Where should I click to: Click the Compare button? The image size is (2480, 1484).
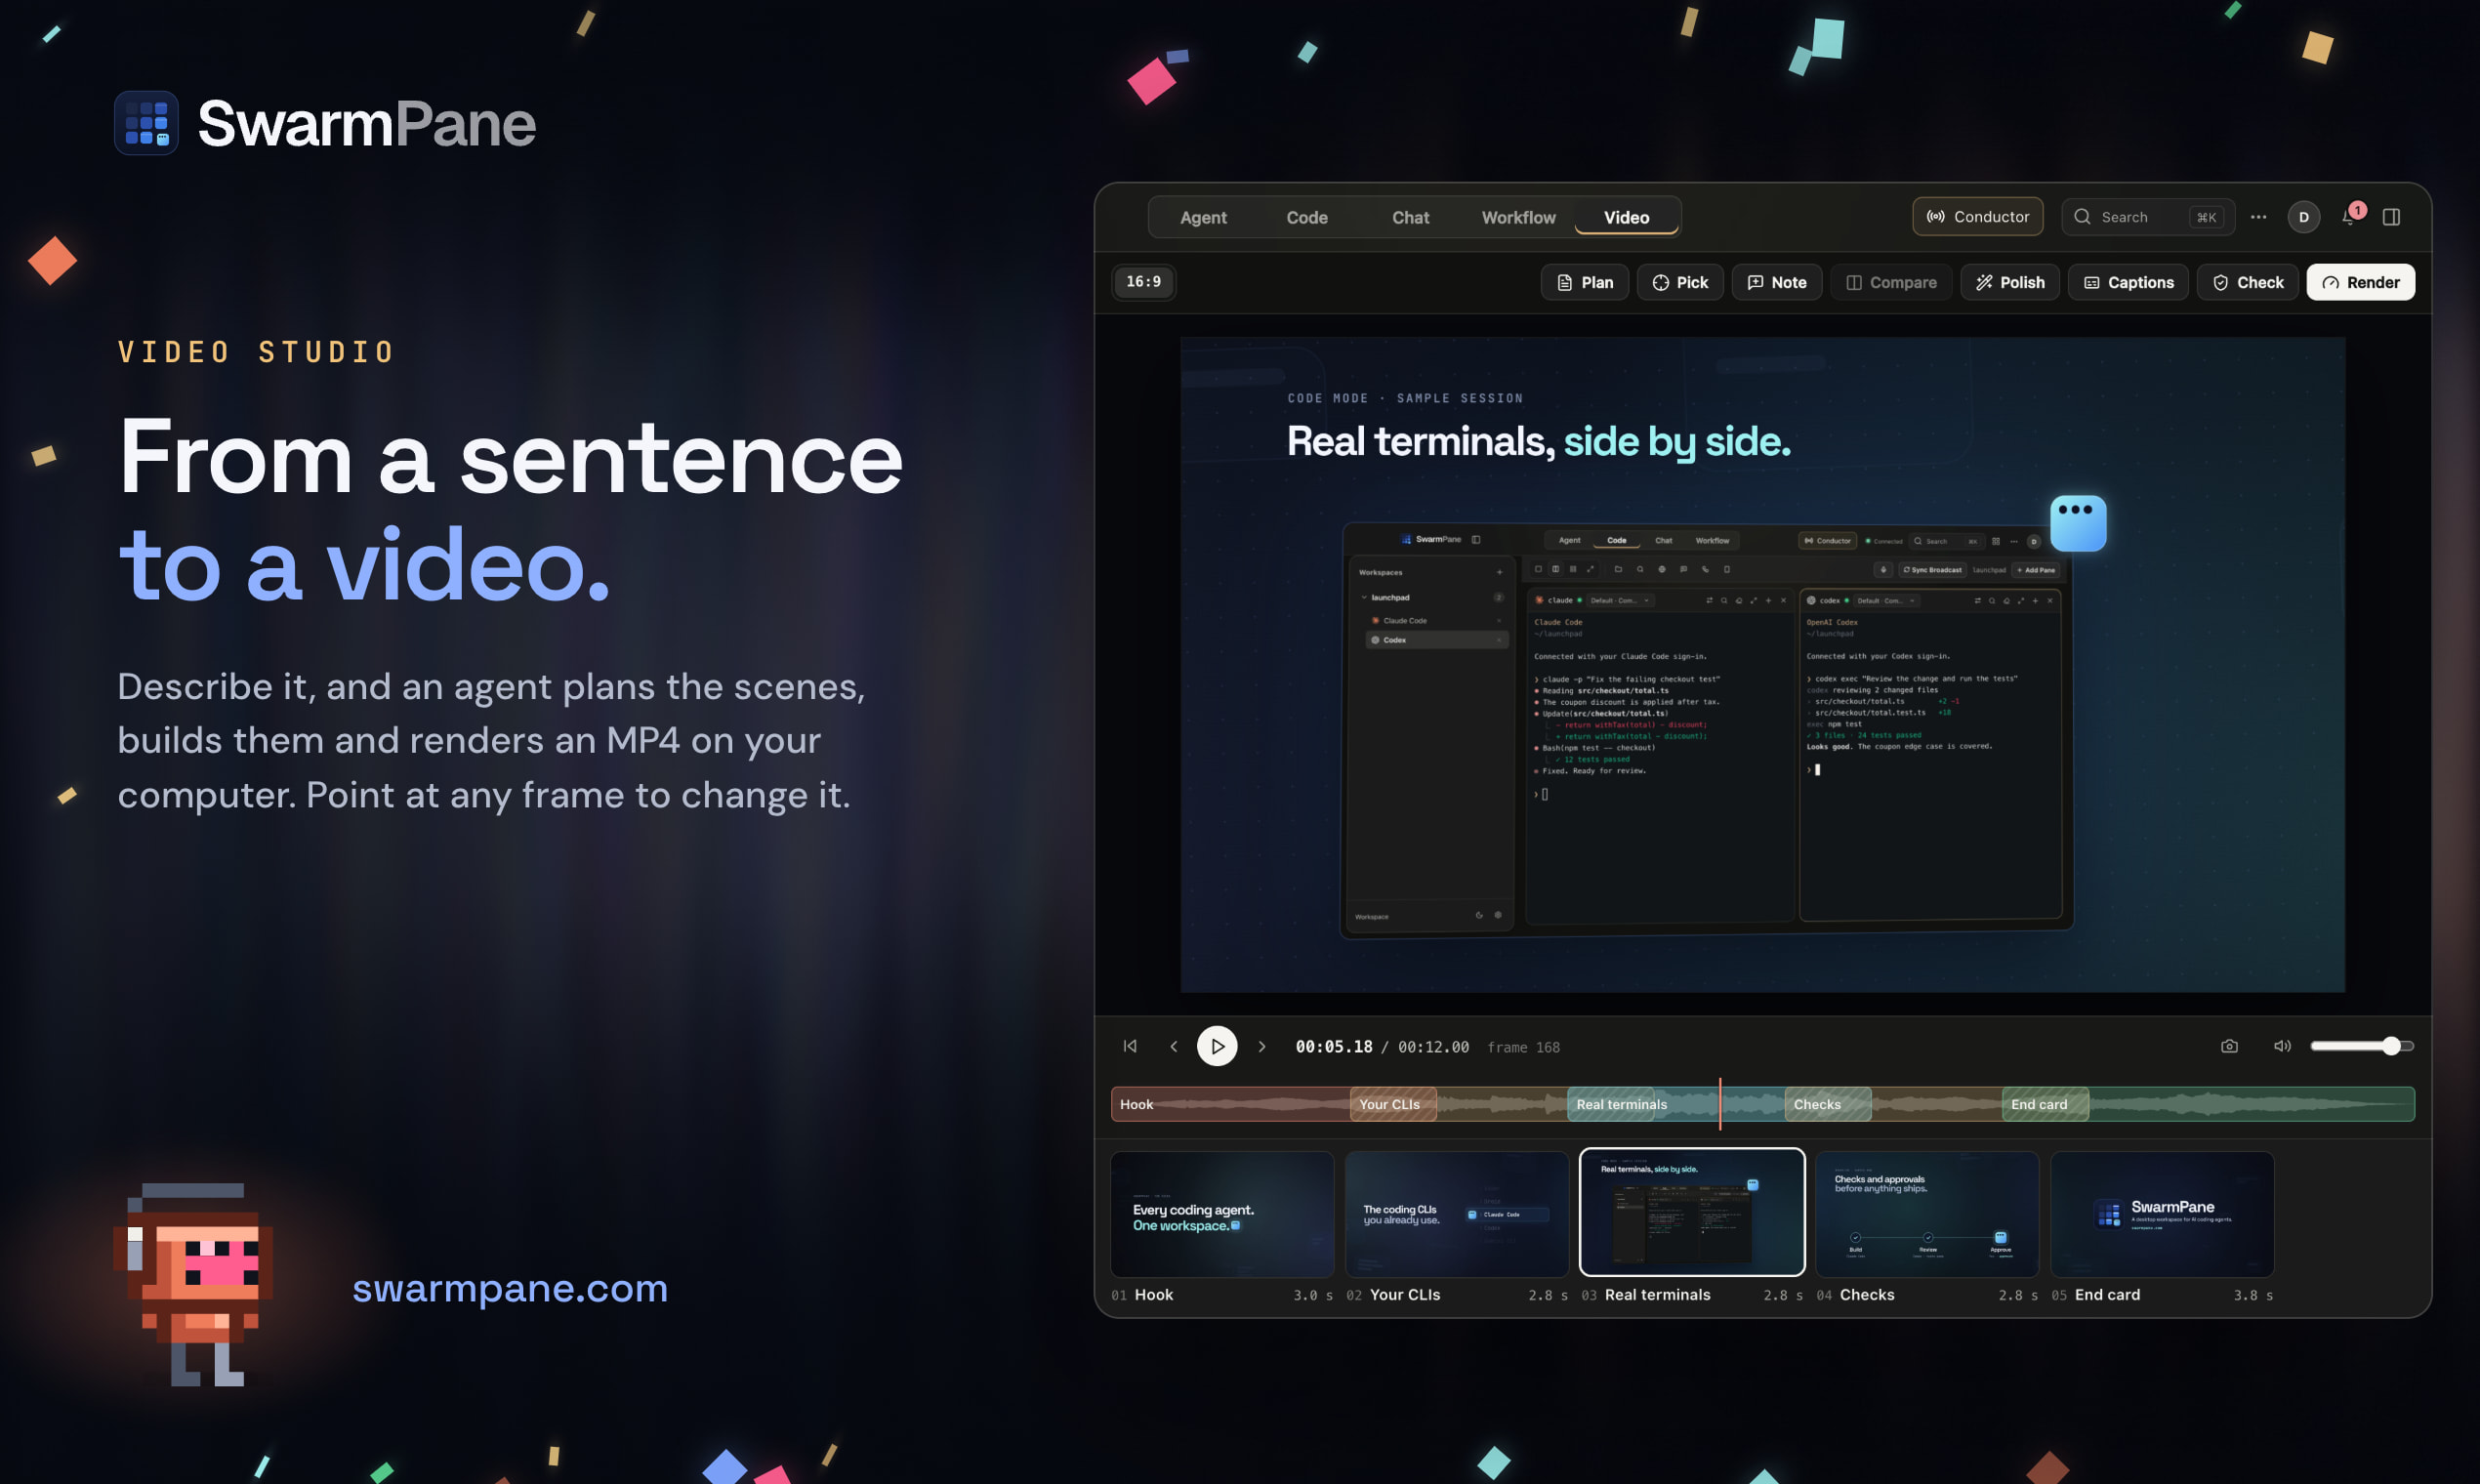pyautogui.click(x=1890, y=282)
